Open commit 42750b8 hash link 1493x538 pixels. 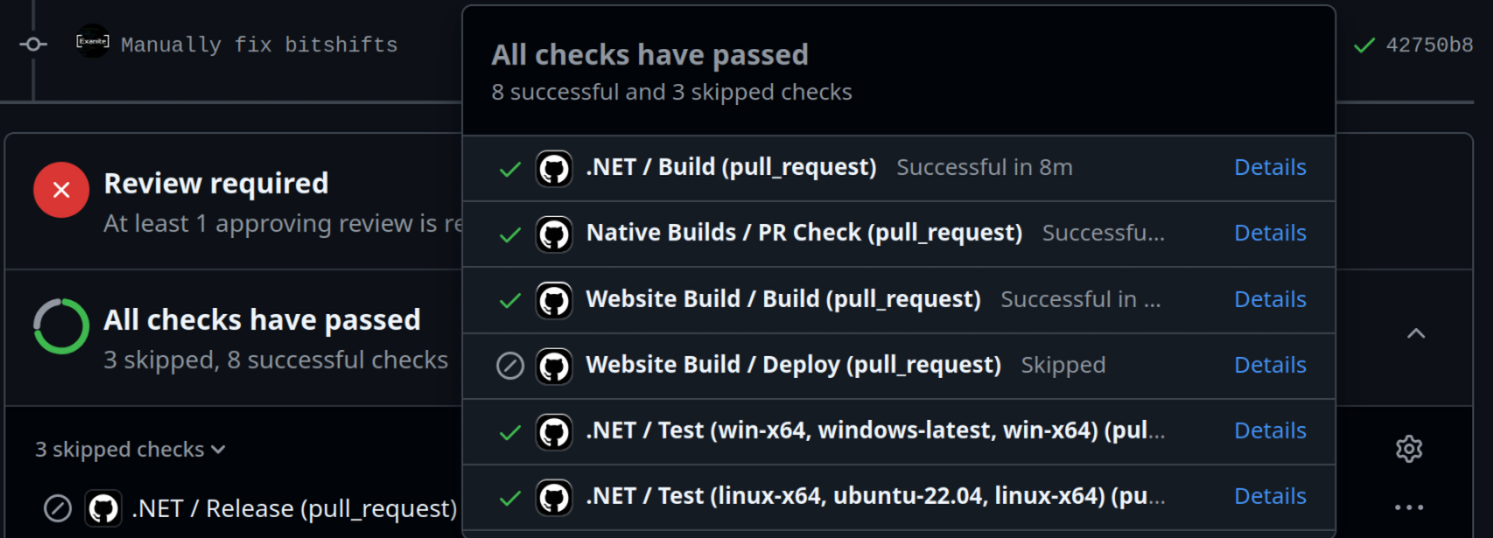[x=1429, y=45]
